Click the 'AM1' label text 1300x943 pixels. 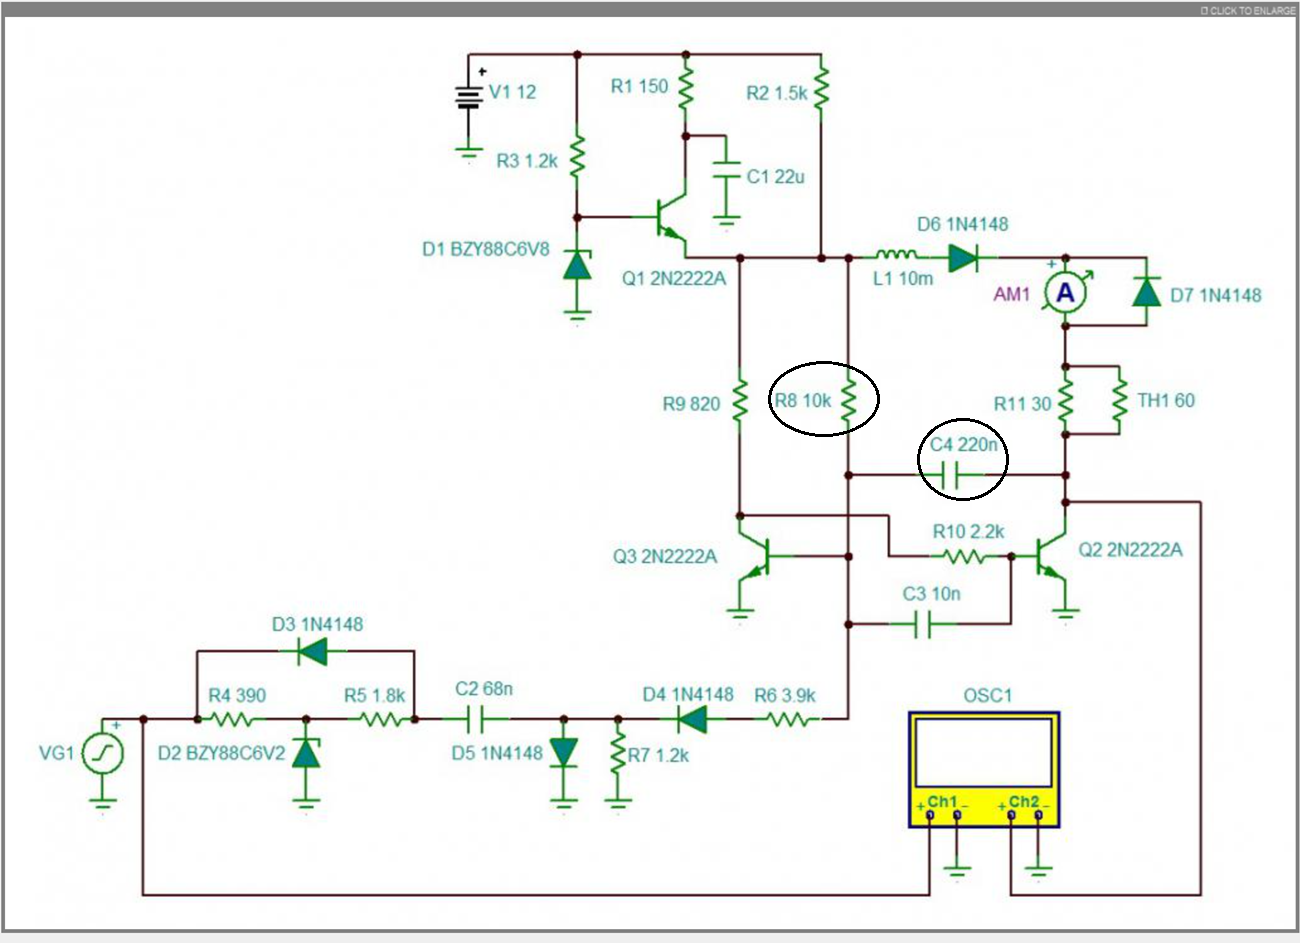click(1012, 294)
